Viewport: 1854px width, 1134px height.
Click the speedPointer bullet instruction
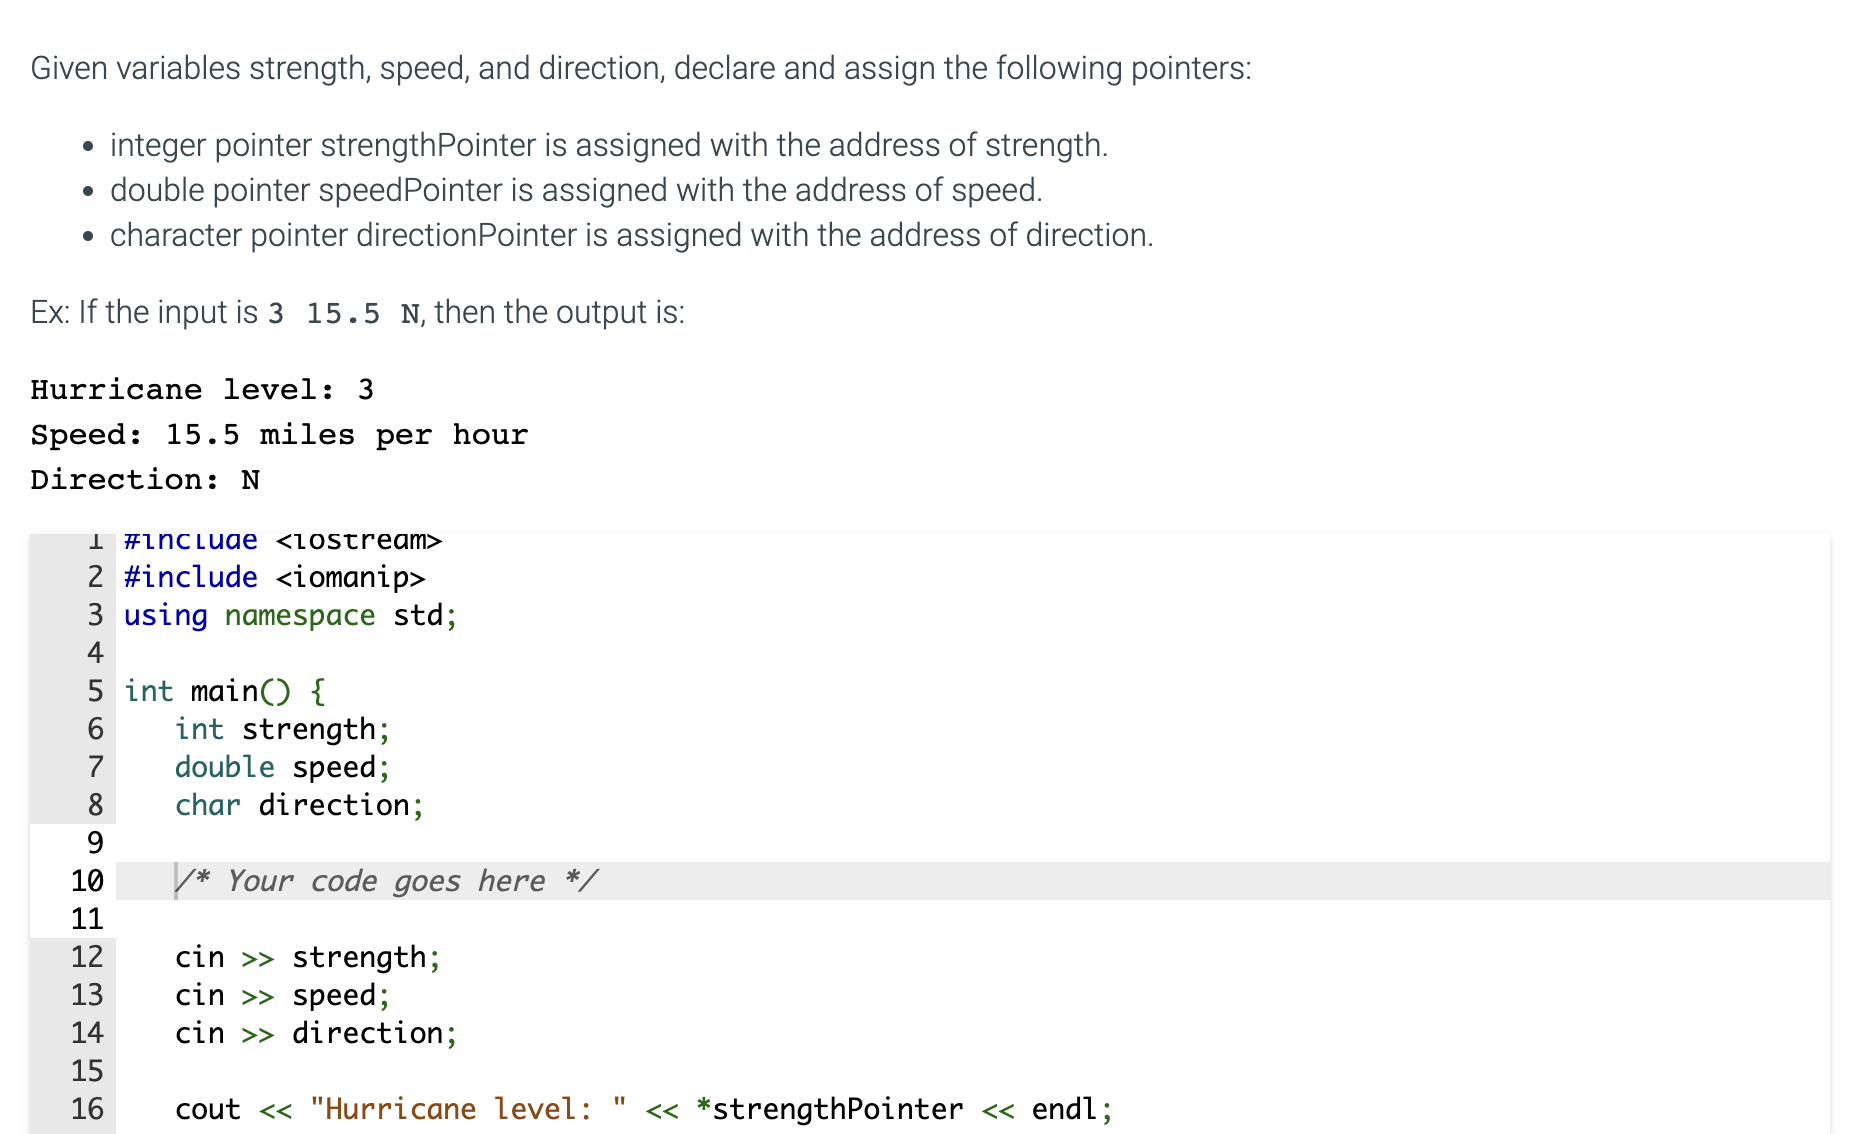point(576,190)
